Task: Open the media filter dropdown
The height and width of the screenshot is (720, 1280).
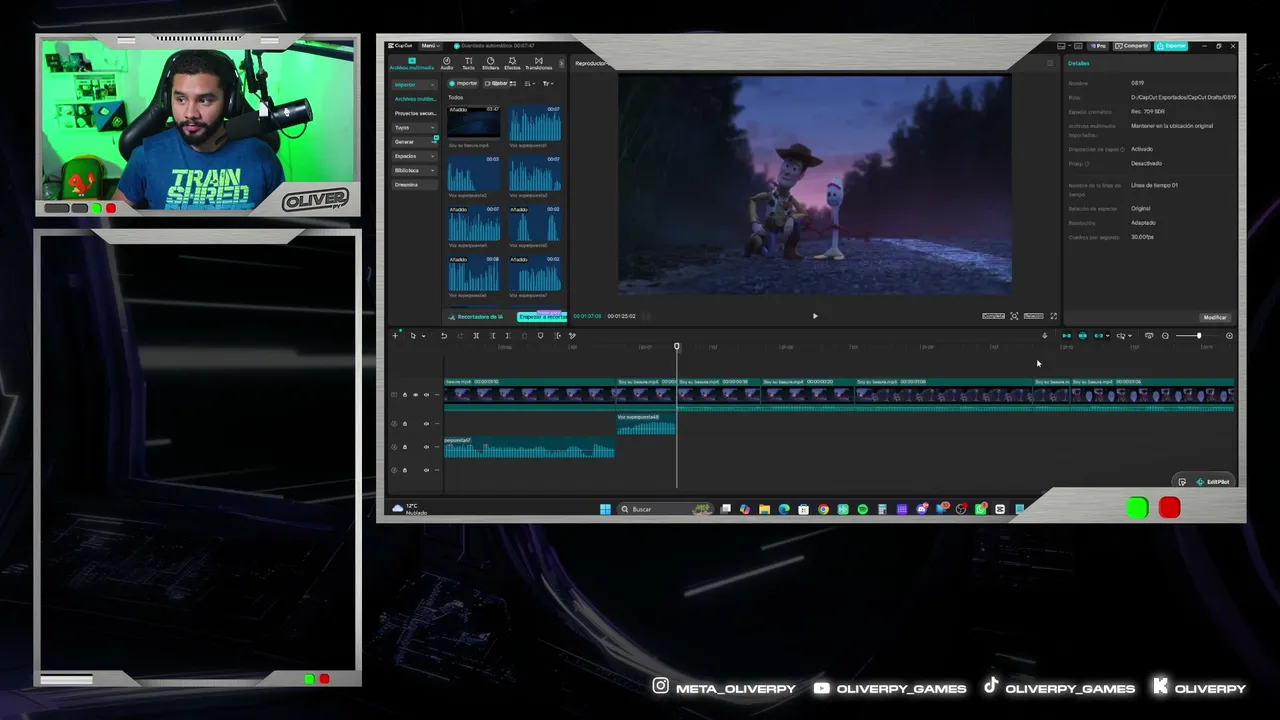Action: coord(548,83)
